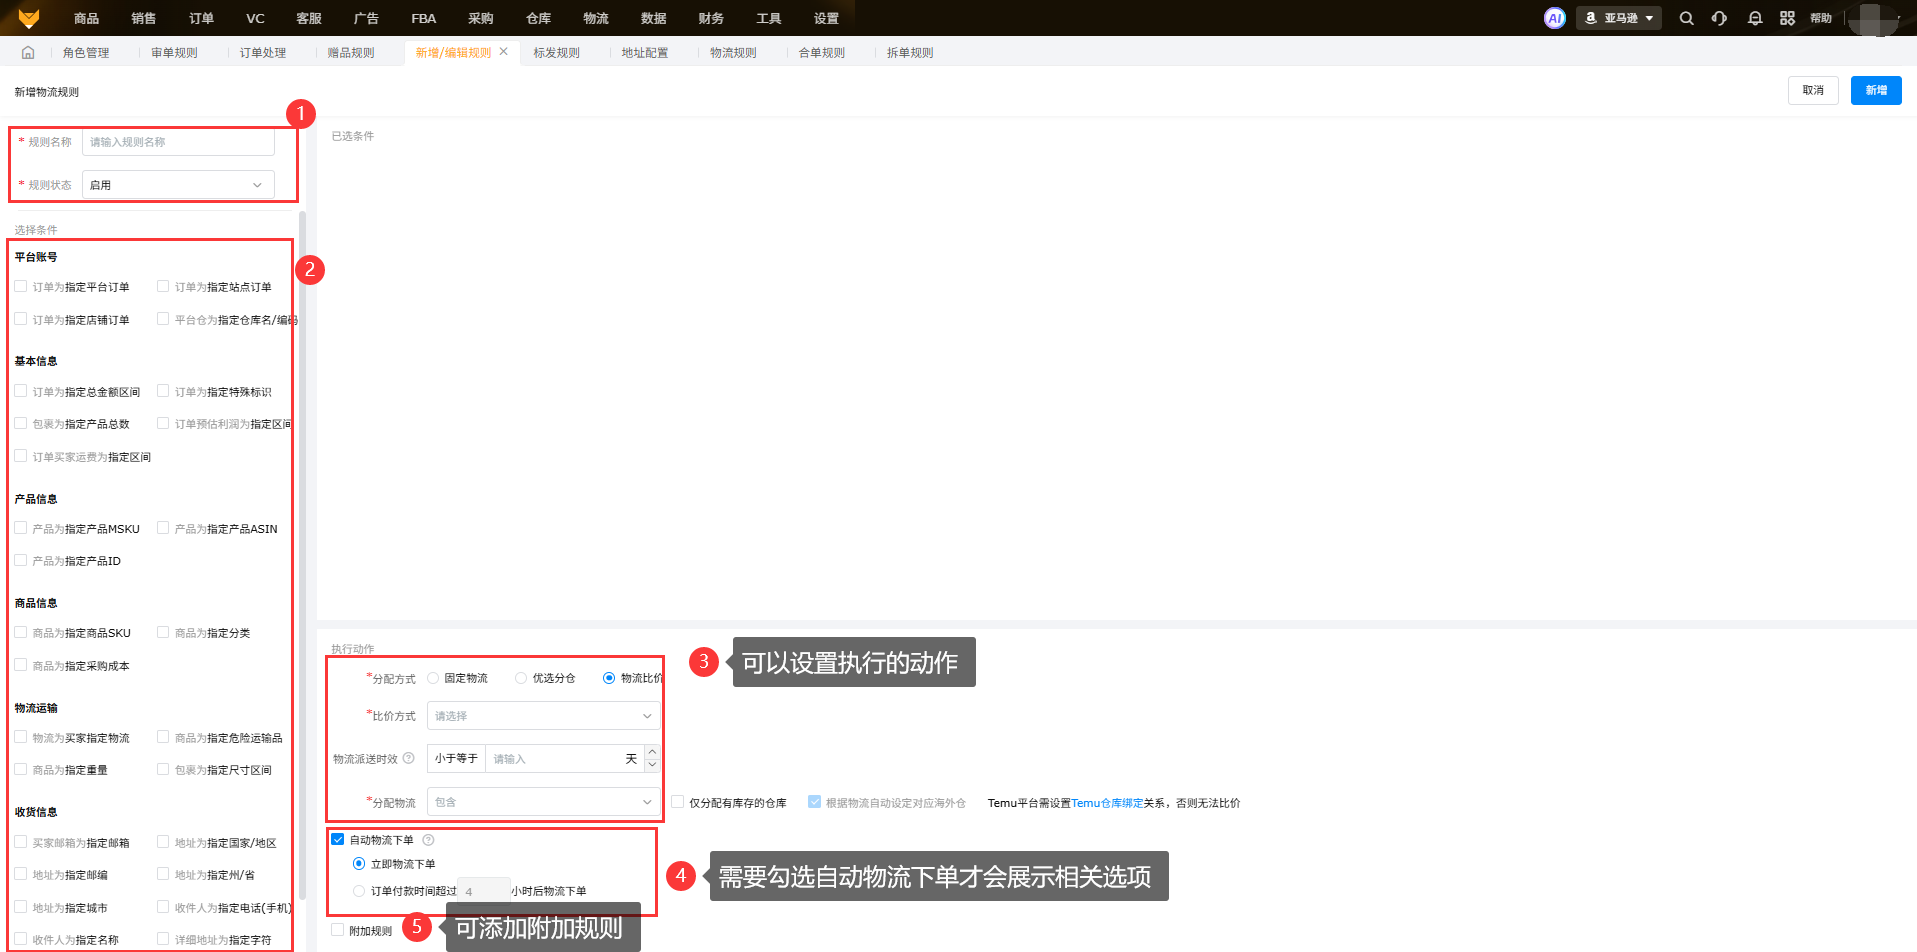Viewport: 1917px width, 952px height.
Task: Switch to the 拆单规则 tab
Action: [x=910, y=53]
